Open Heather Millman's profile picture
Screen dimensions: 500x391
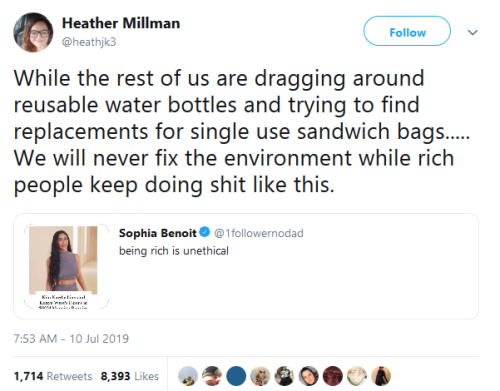click(x=33, y=32)
